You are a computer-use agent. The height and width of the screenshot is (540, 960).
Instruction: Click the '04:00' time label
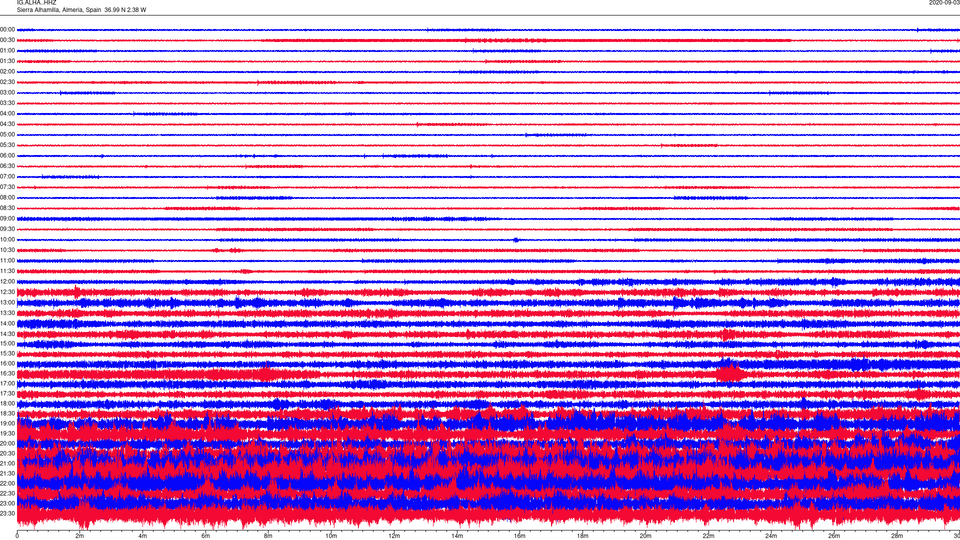pos(7,113)
